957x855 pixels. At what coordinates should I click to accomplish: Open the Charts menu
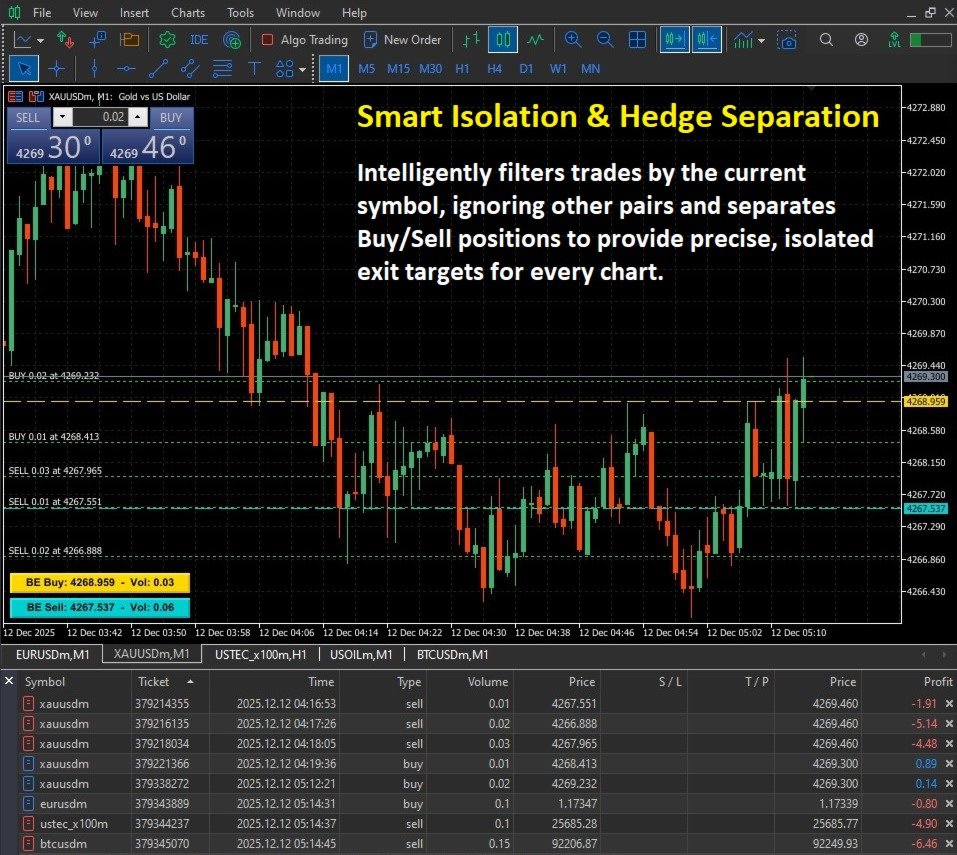tap(188, 12)
